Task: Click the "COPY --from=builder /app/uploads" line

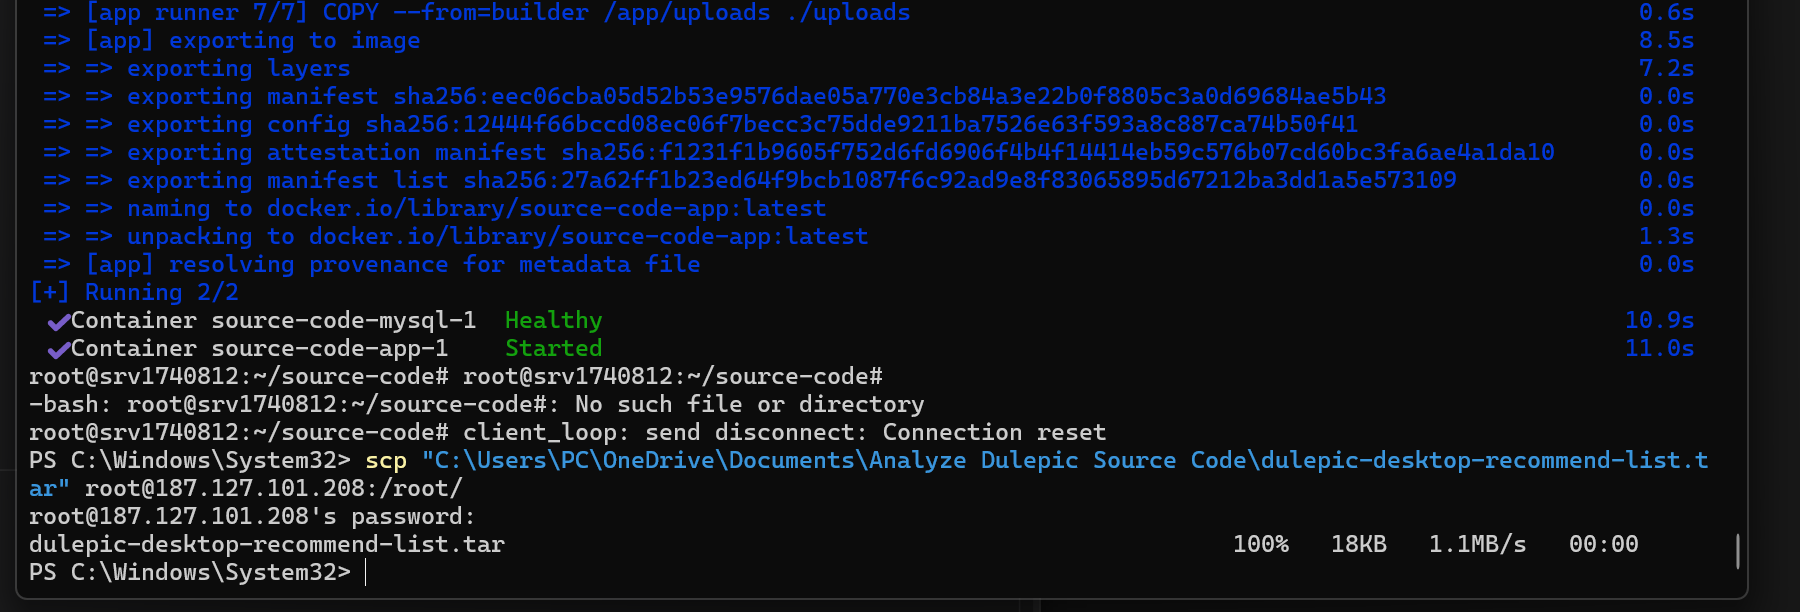Action: click(477, 12)
